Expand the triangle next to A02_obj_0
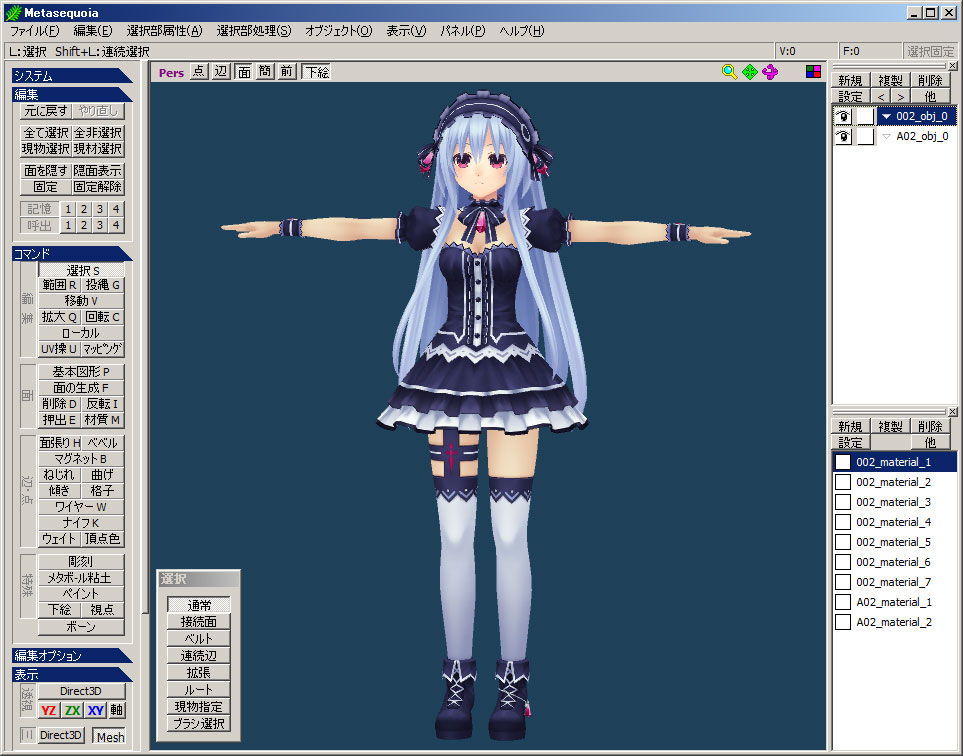The image size is (963, 756). (886, 136)
